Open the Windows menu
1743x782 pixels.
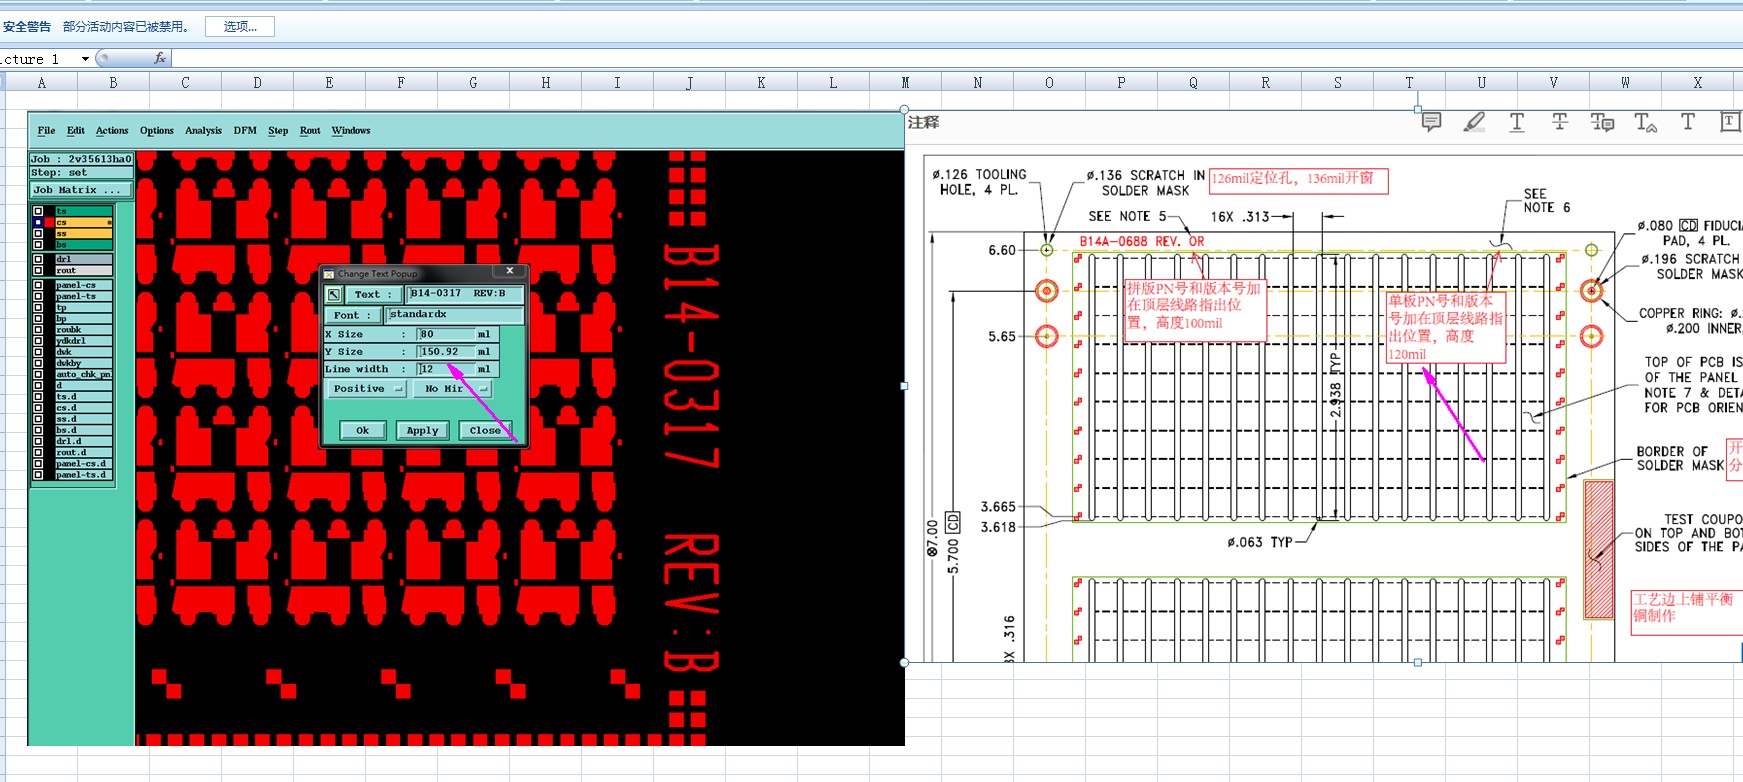[351, 130]
